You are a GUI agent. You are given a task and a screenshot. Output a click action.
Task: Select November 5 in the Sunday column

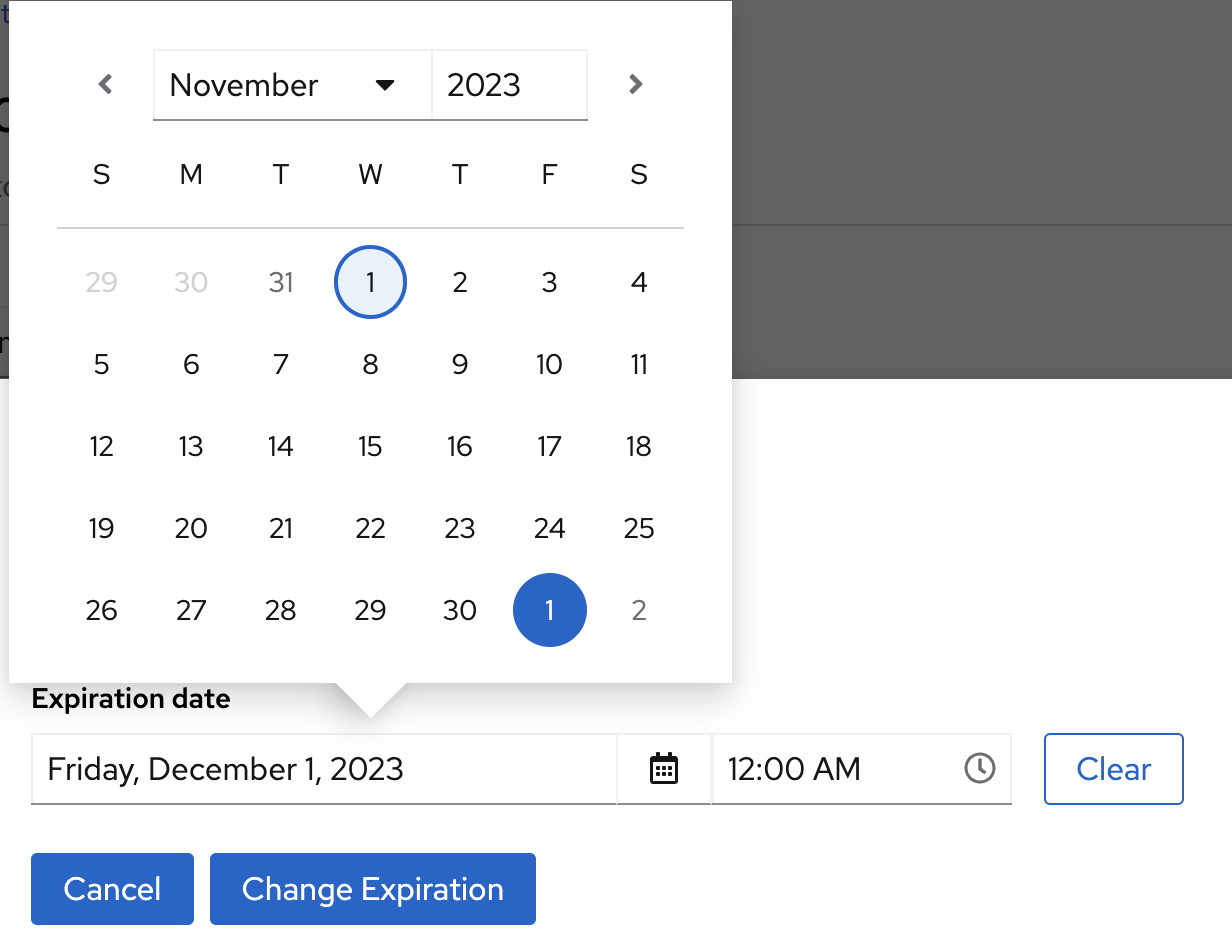pyautogui.click(x=101, y=365)
